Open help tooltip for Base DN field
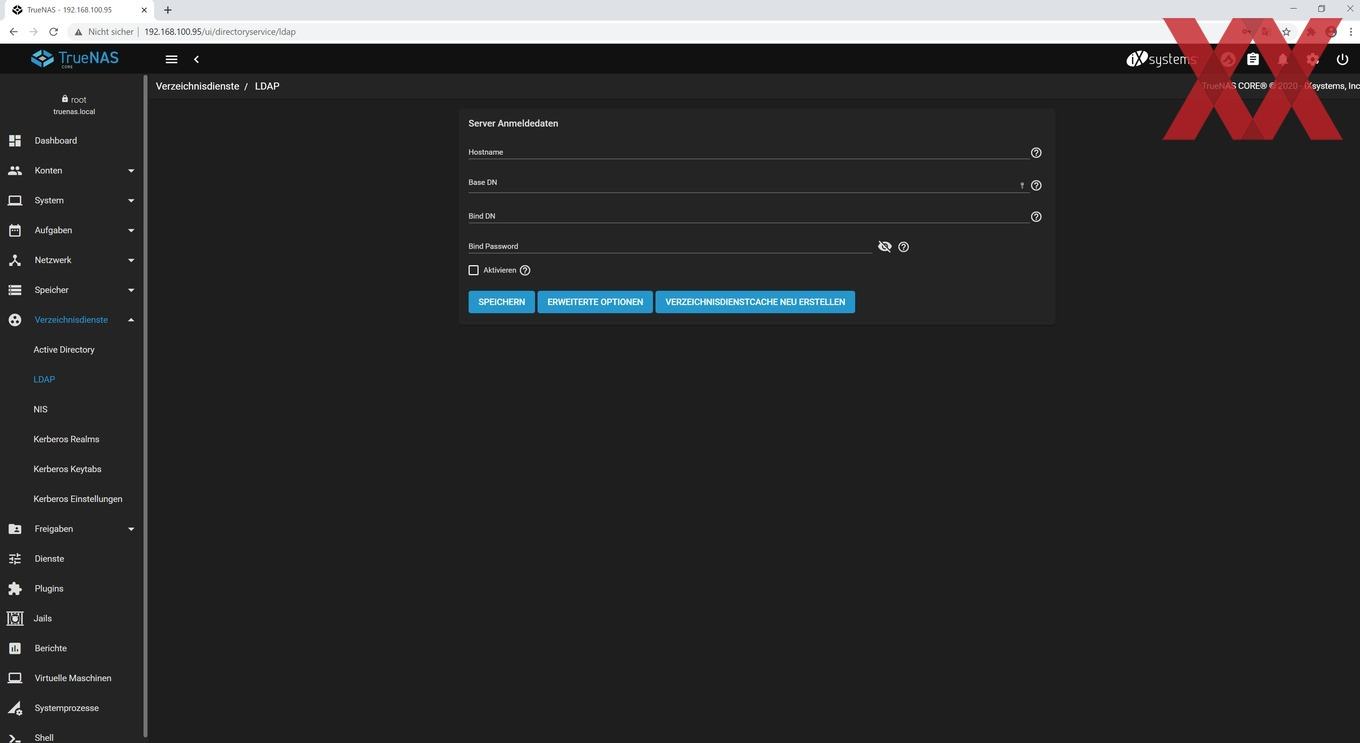The width and height of the screenshot is (1360, 743). pos(1036,185)
